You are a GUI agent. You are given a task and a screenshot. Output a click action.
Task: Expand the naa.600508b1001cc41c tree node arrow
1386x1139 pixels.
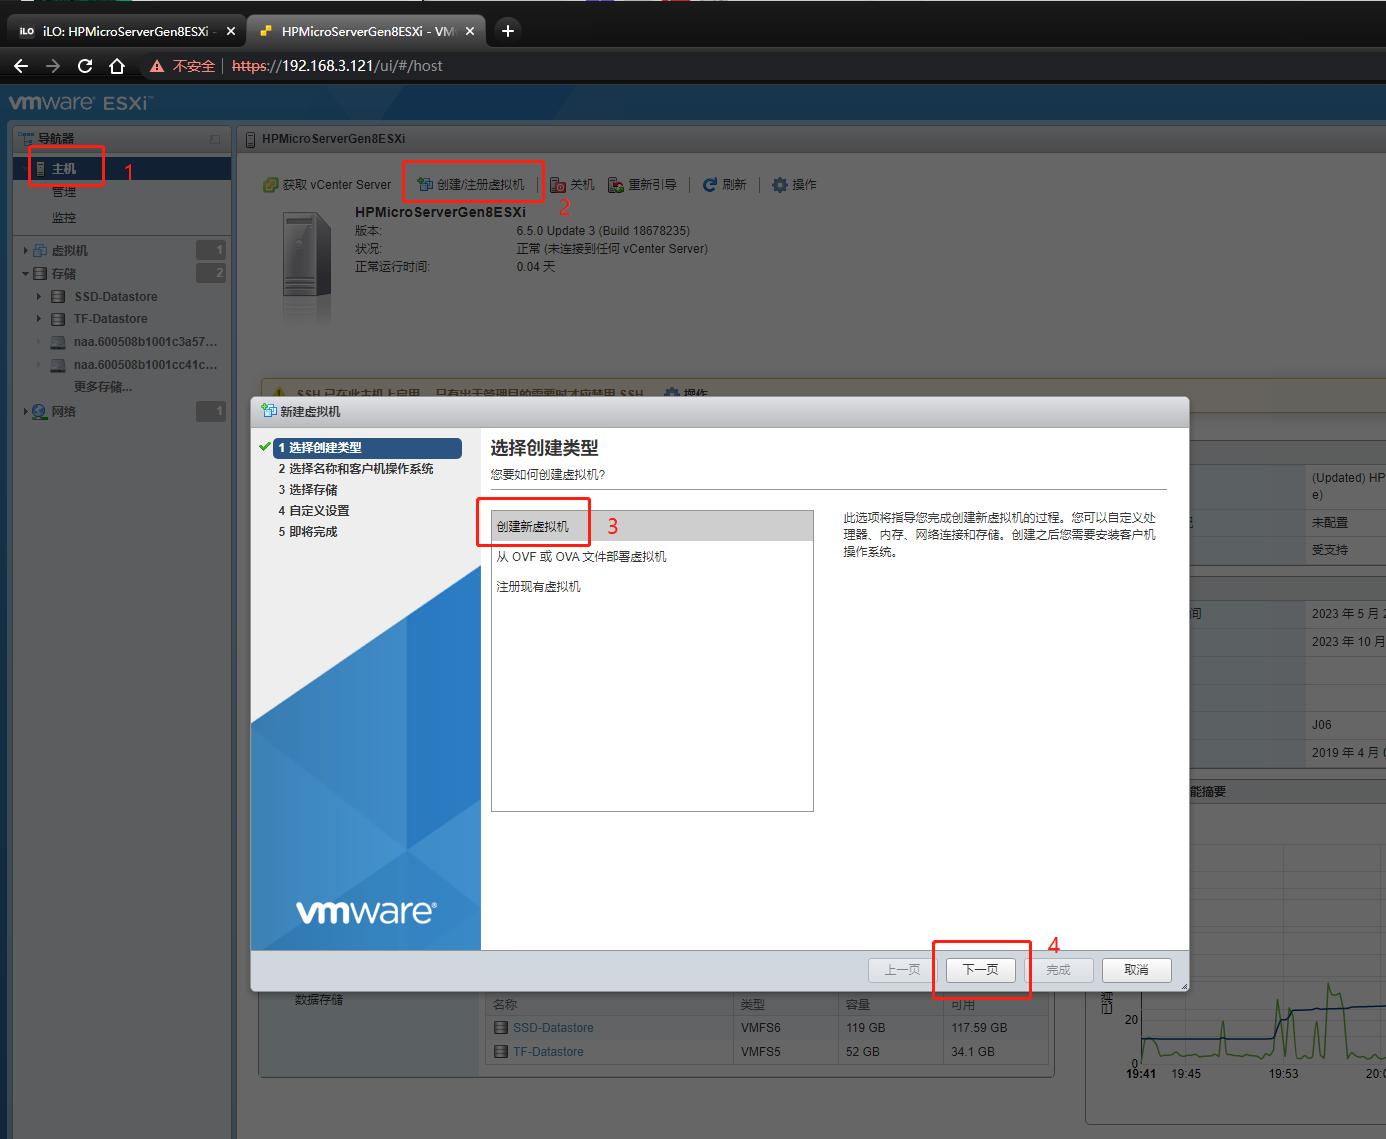click(x=39, y=365)
